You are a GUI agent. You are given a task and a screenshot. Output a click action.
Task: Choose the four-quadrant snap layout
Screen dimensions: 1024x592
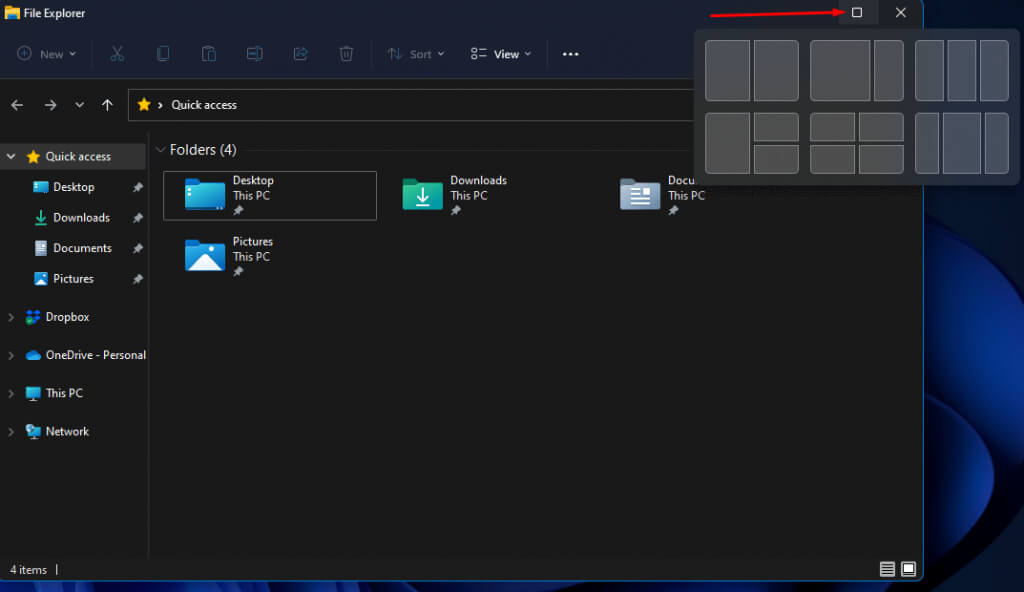[x=856, y=143]
